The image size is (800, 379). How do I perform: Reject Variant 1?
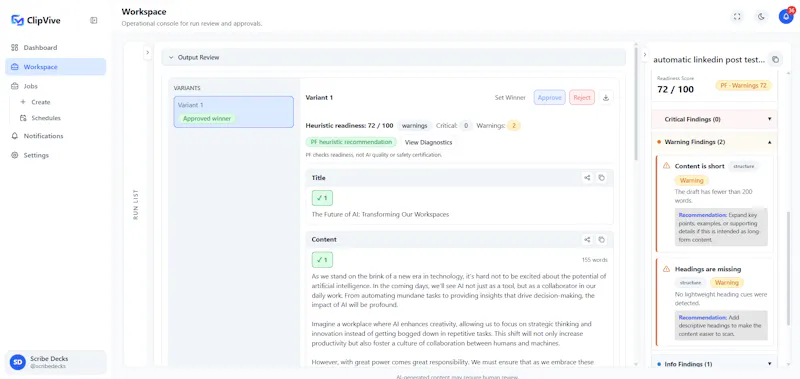click(582, 97)
